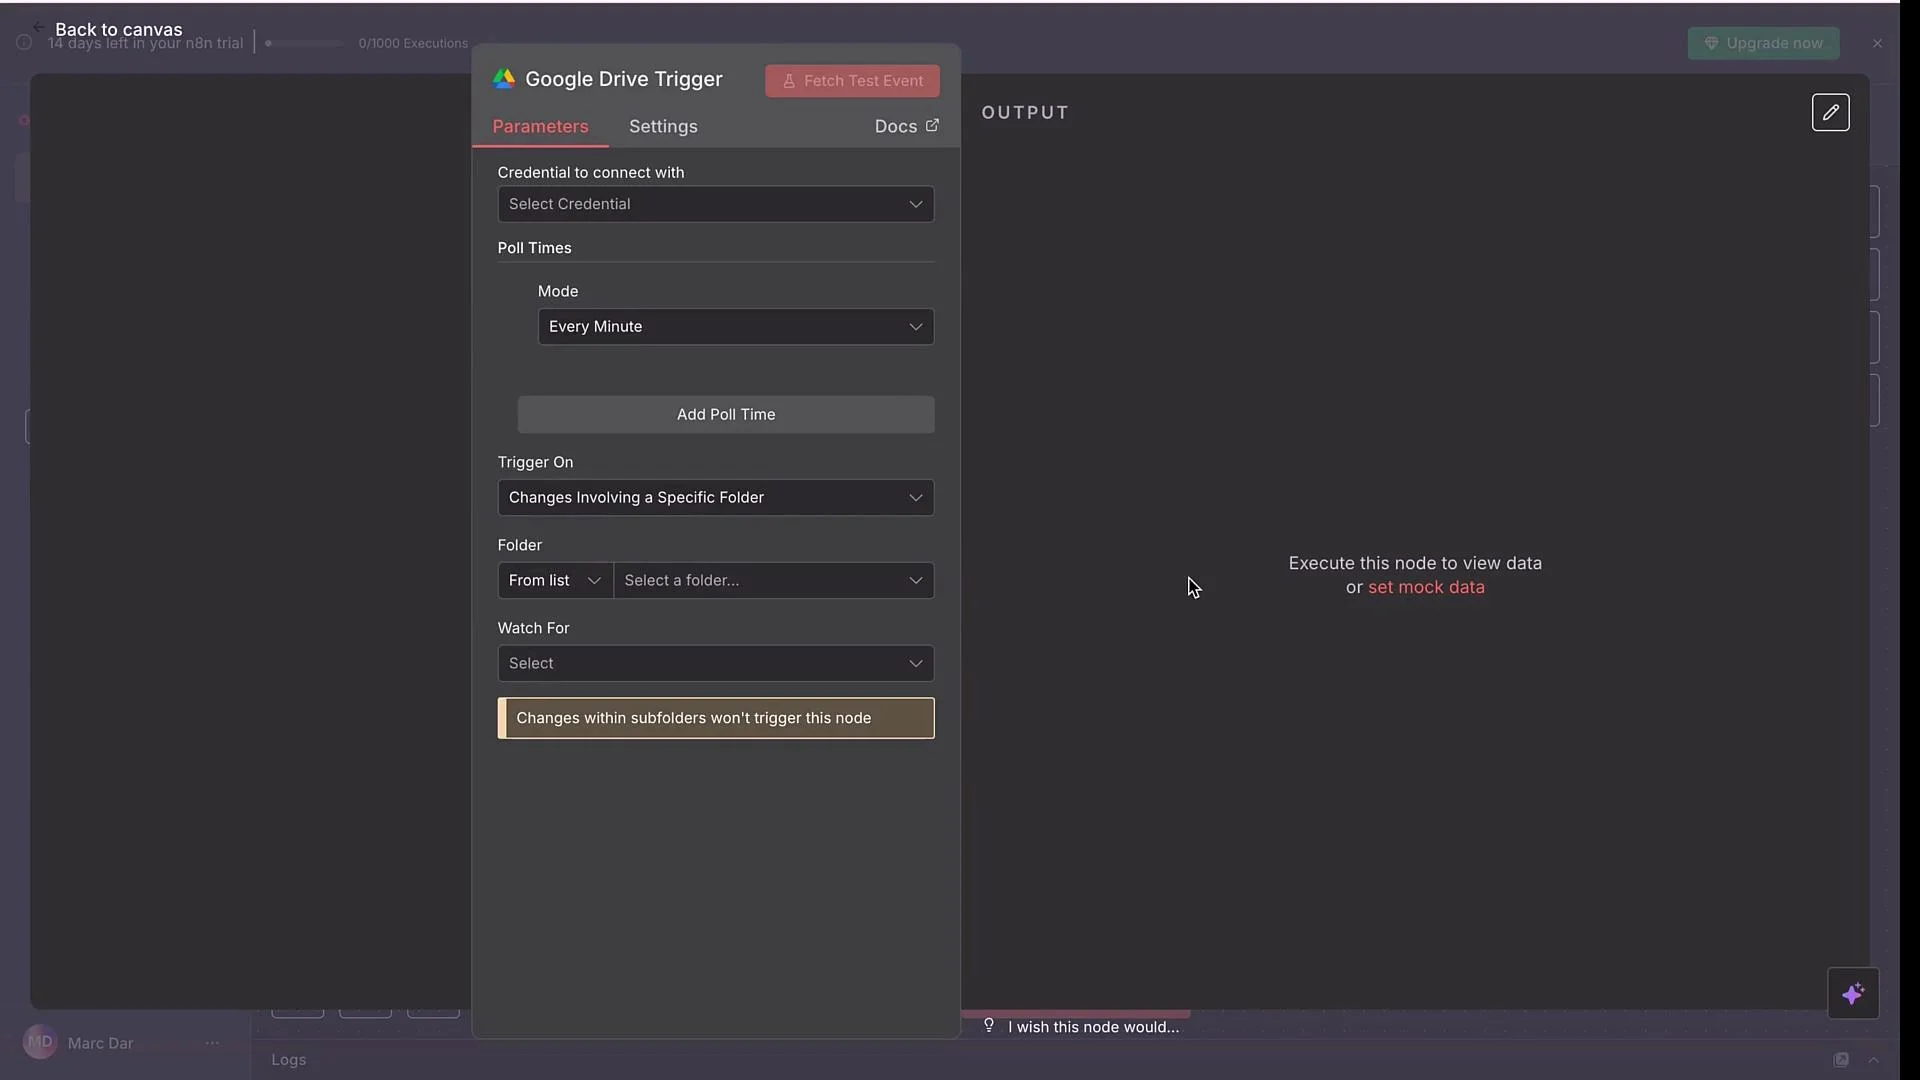The image size is (1920, 1080).
Task: Open the user options ellipsis menu
Action: tap(212, 1043)
